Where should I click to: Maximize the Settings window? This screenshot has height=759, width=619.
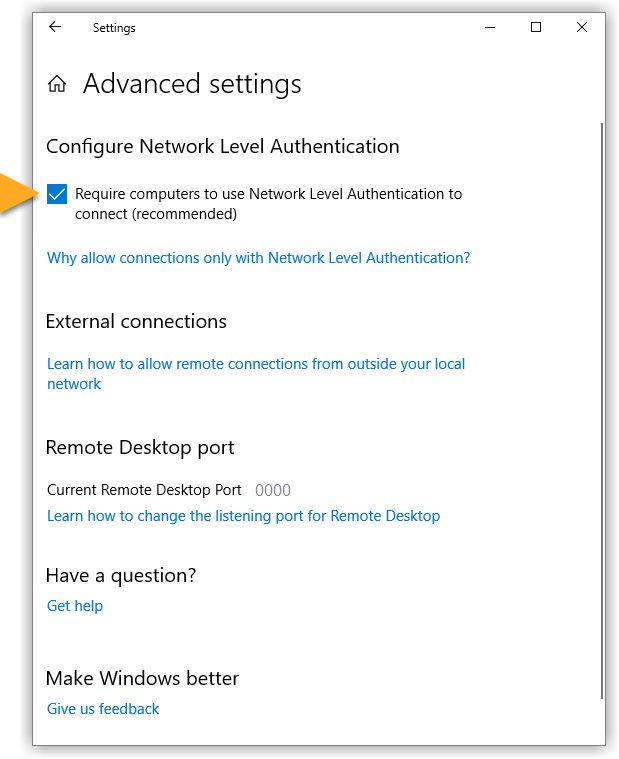[x=536, y=28]
